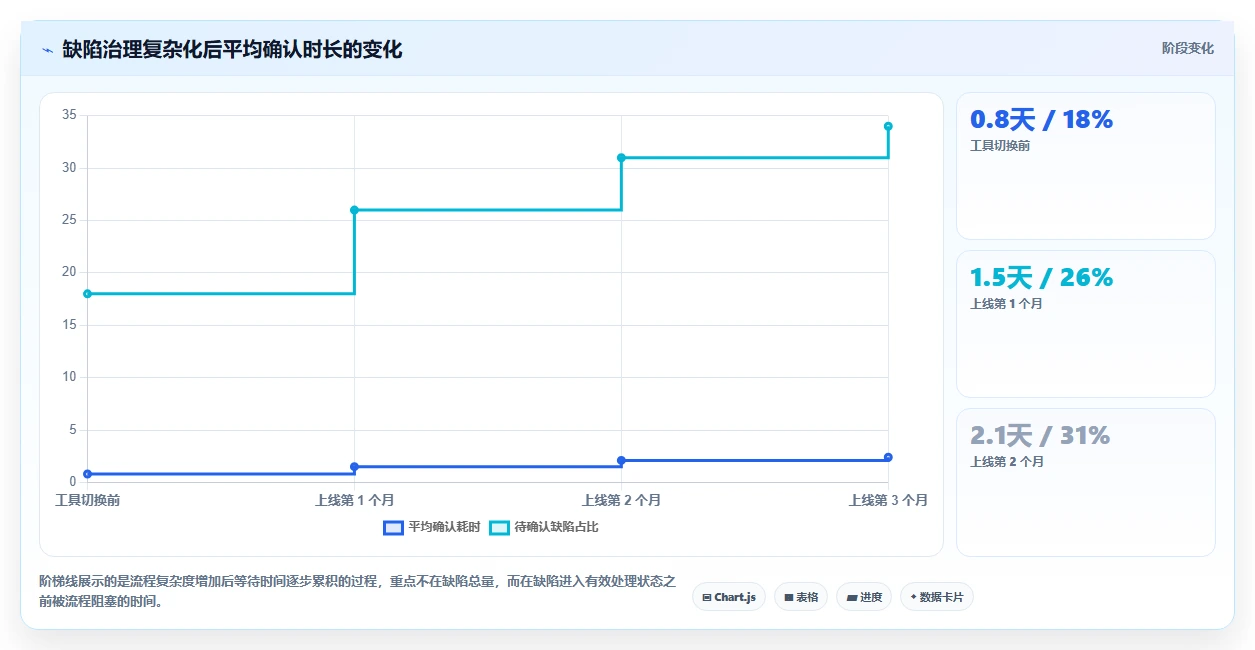Click the 数据卡片 tag chip
The image size is (1255, 650).
937,597
